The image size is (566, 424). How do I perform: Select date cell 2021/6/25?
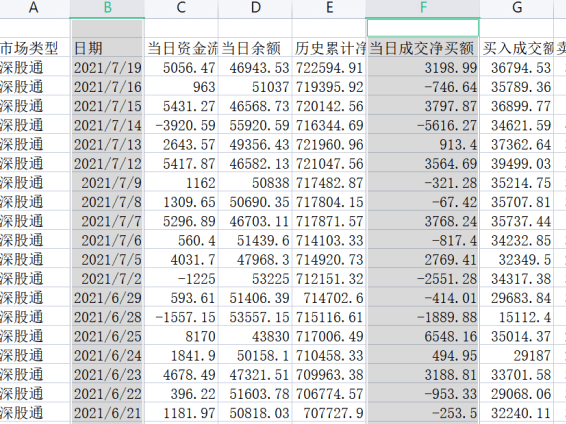[107, 336]
